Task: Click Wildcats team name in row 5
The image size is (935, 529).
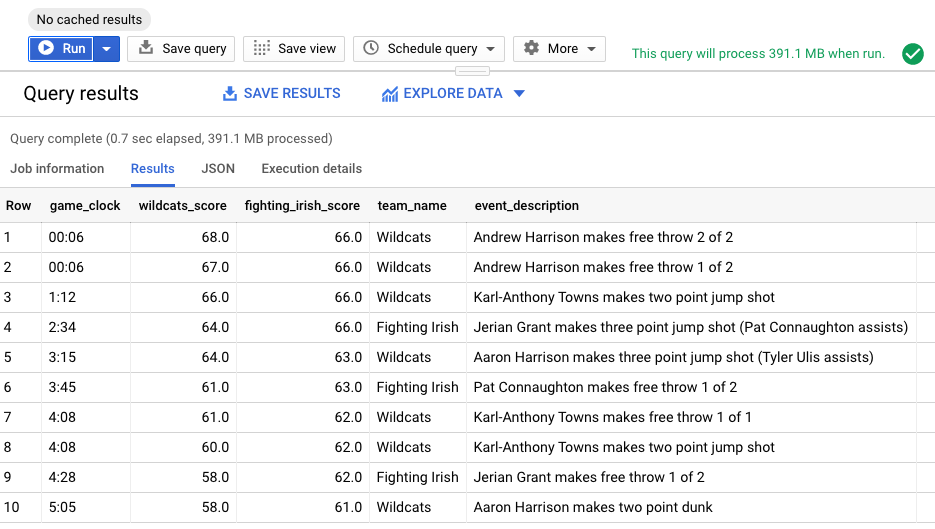Action: (x=404, y=357)
